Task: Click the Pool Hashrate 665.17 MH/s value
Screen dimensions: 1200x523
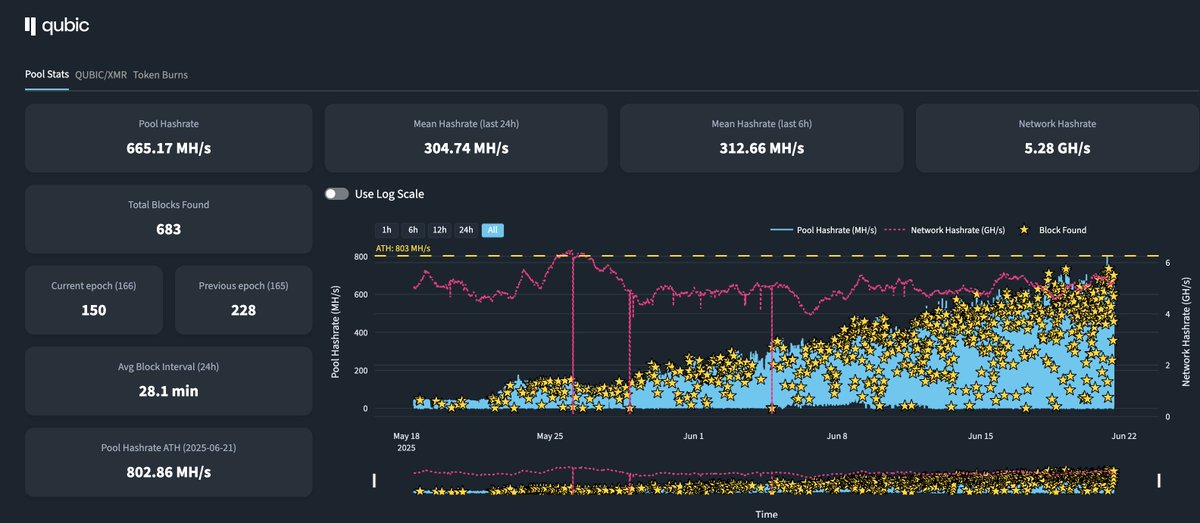Action: (168, 148)
